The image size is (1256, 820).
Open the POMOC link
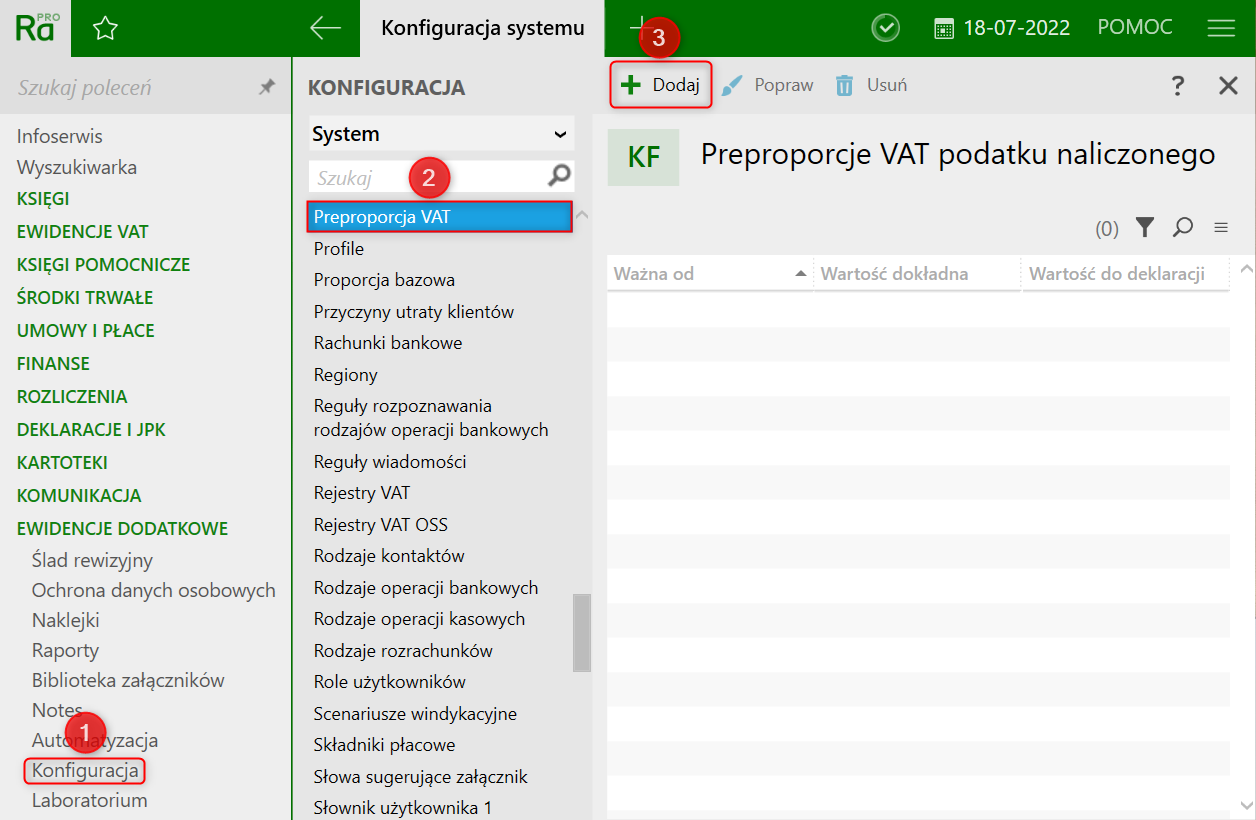pos(1135,28)
